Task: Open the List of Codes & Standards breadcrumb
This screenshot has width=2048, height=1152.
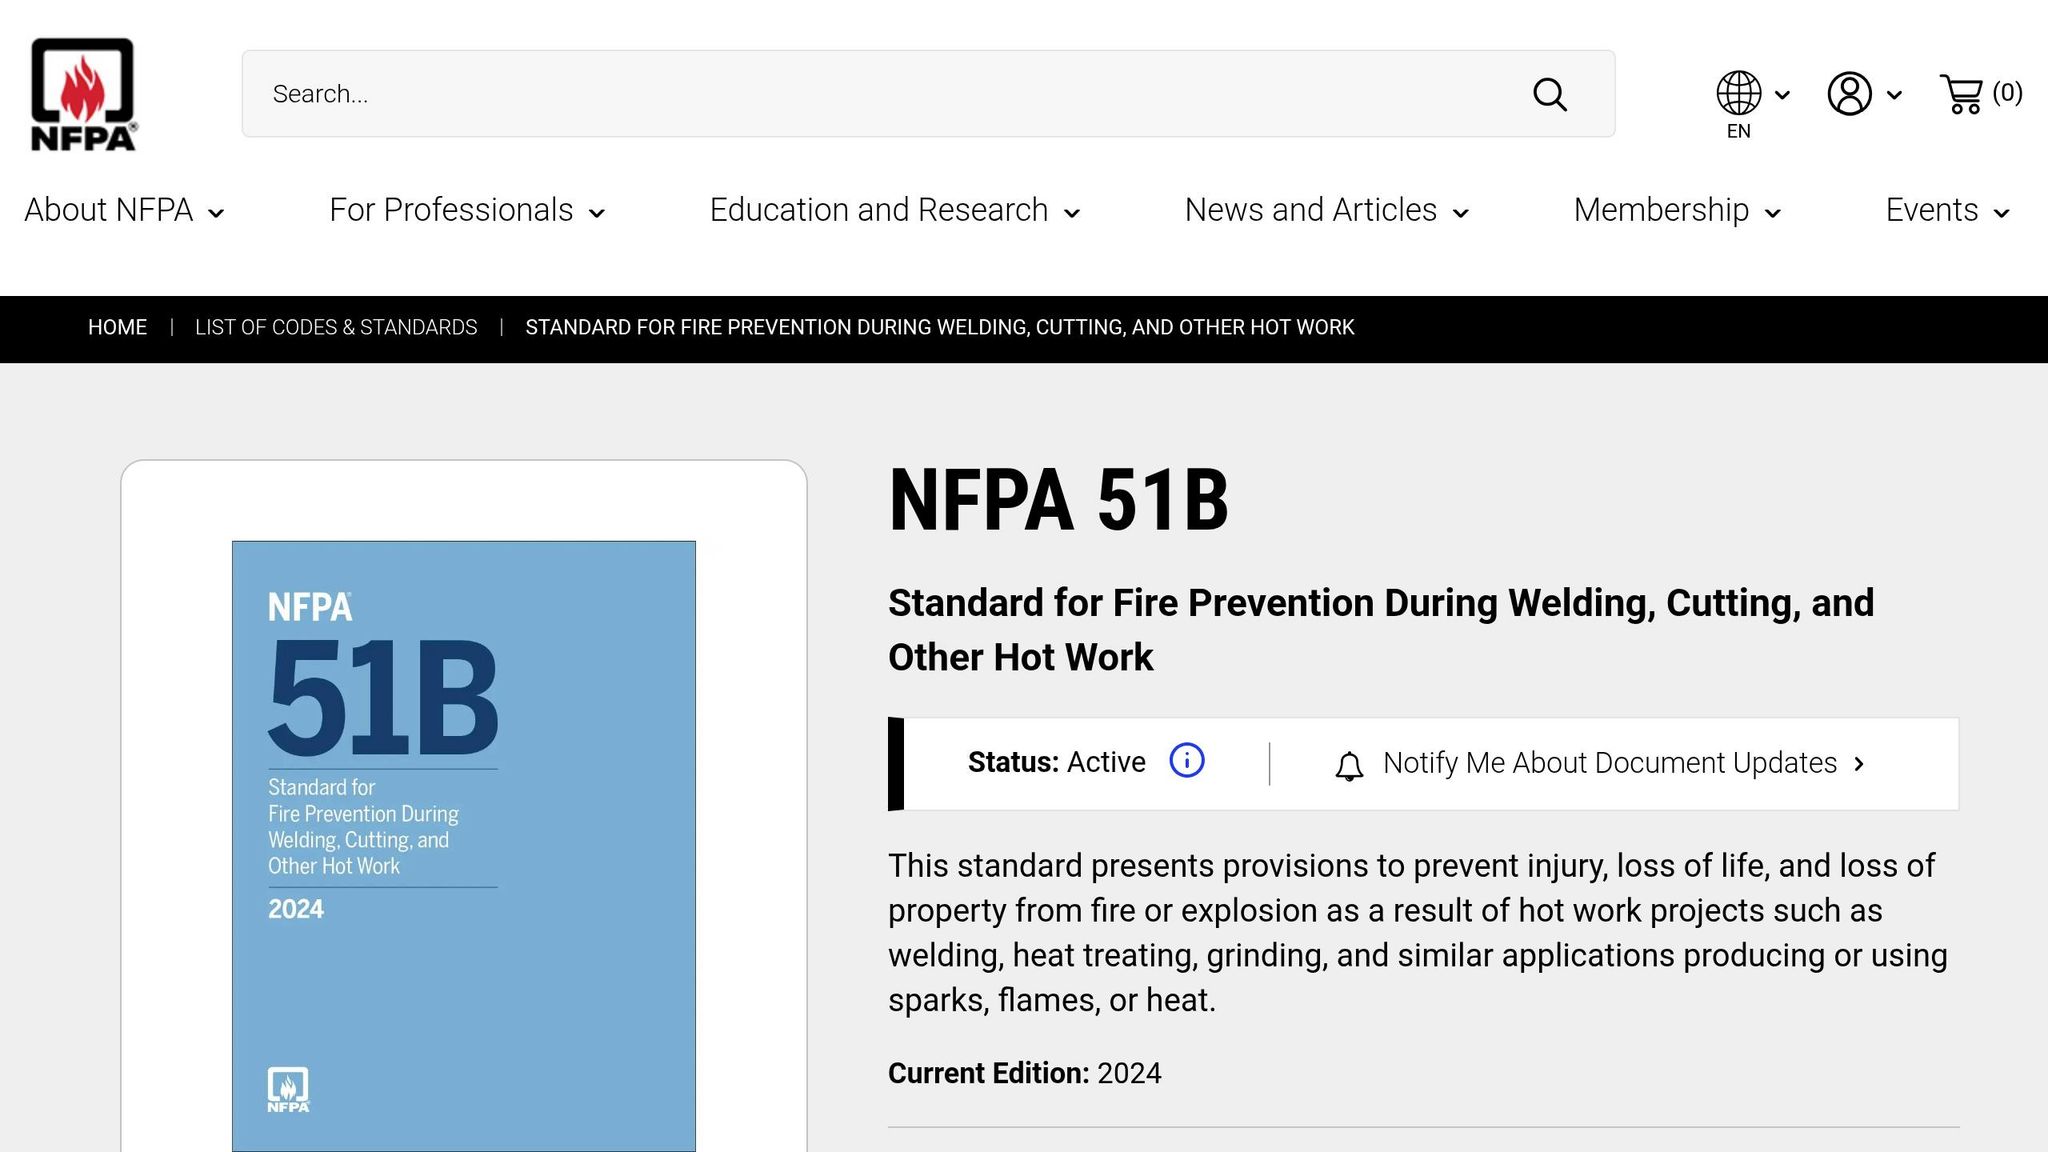Action: [x=336, y=328]
